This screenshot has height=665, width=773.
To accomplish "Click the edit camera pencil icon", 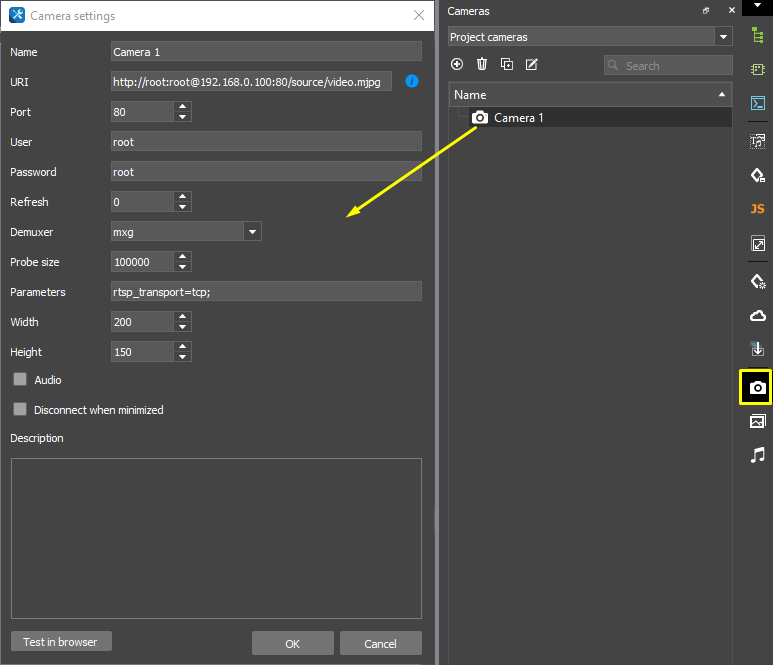I will pyautogui.click(x=532, y=65).
